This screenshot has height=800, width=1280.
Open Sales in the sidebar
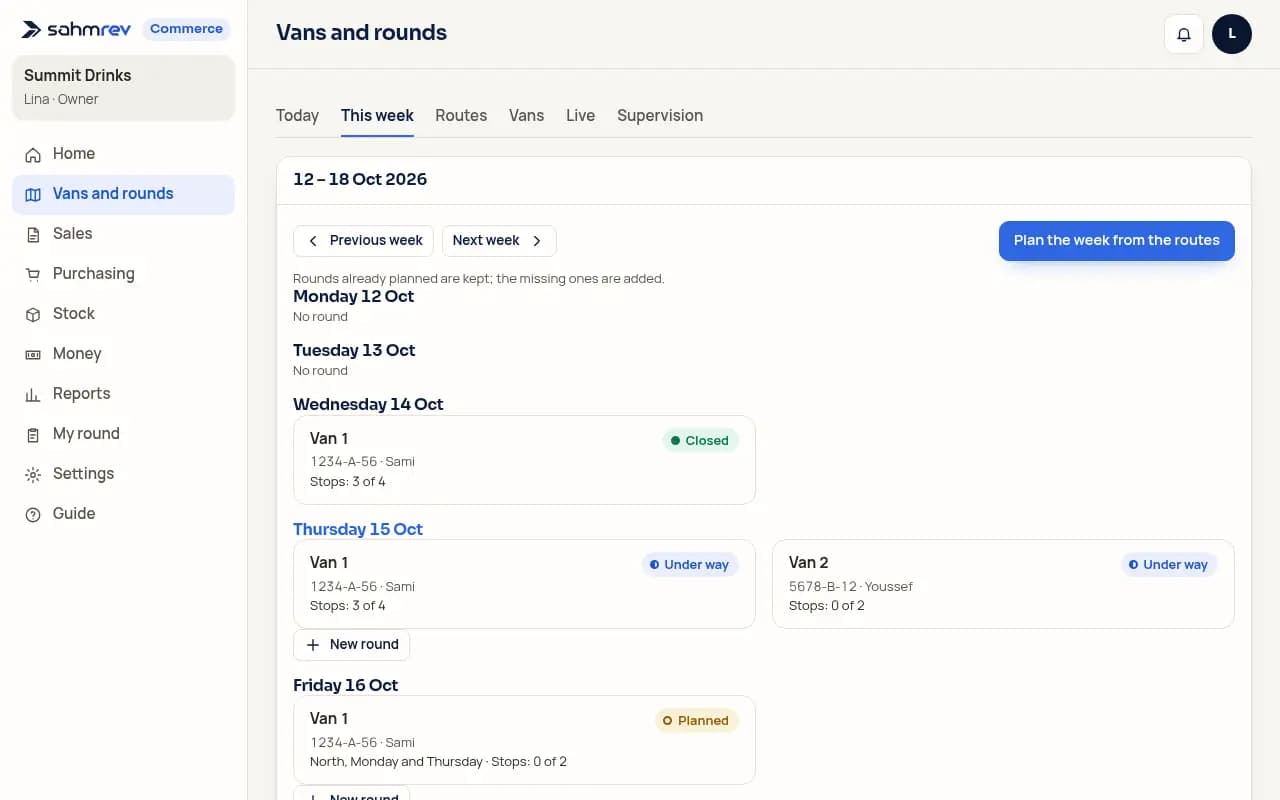[x=123, y=234]
